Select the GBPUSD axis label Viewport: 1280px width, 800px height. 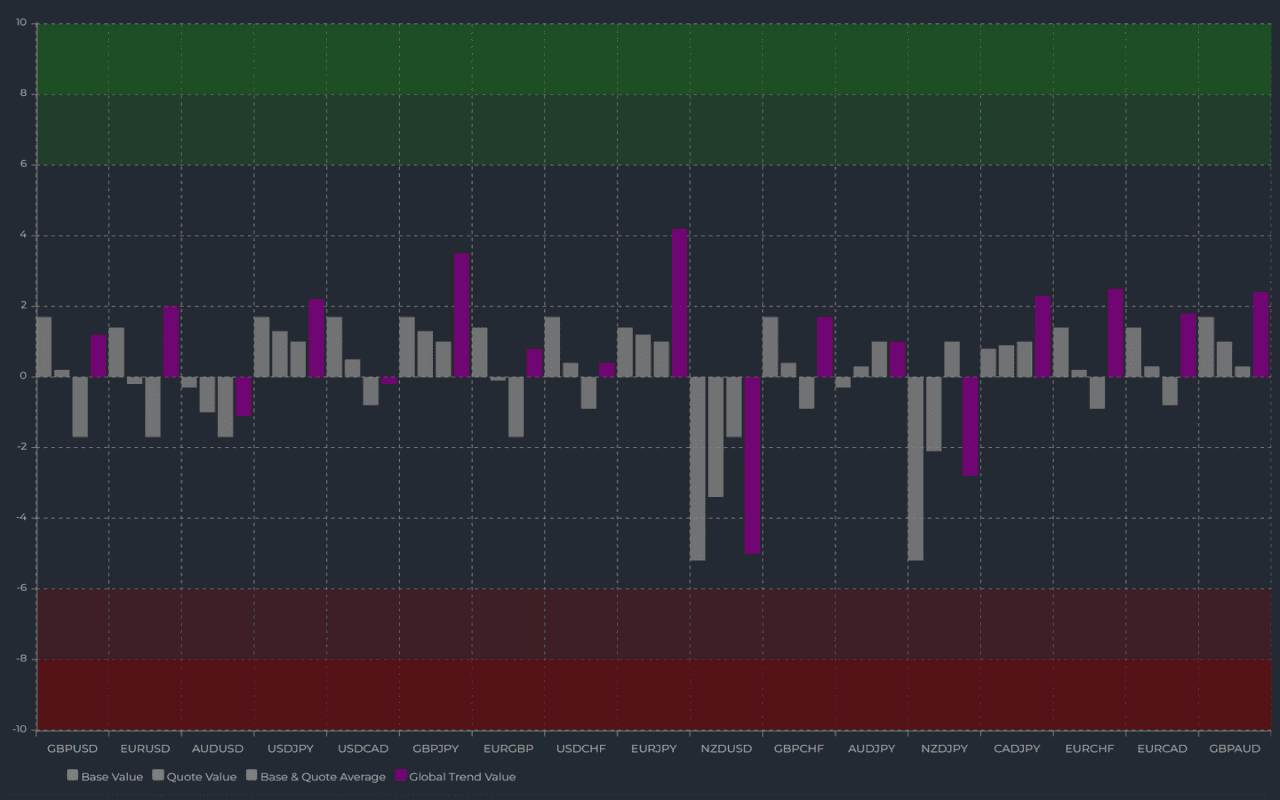pos(73,748)
